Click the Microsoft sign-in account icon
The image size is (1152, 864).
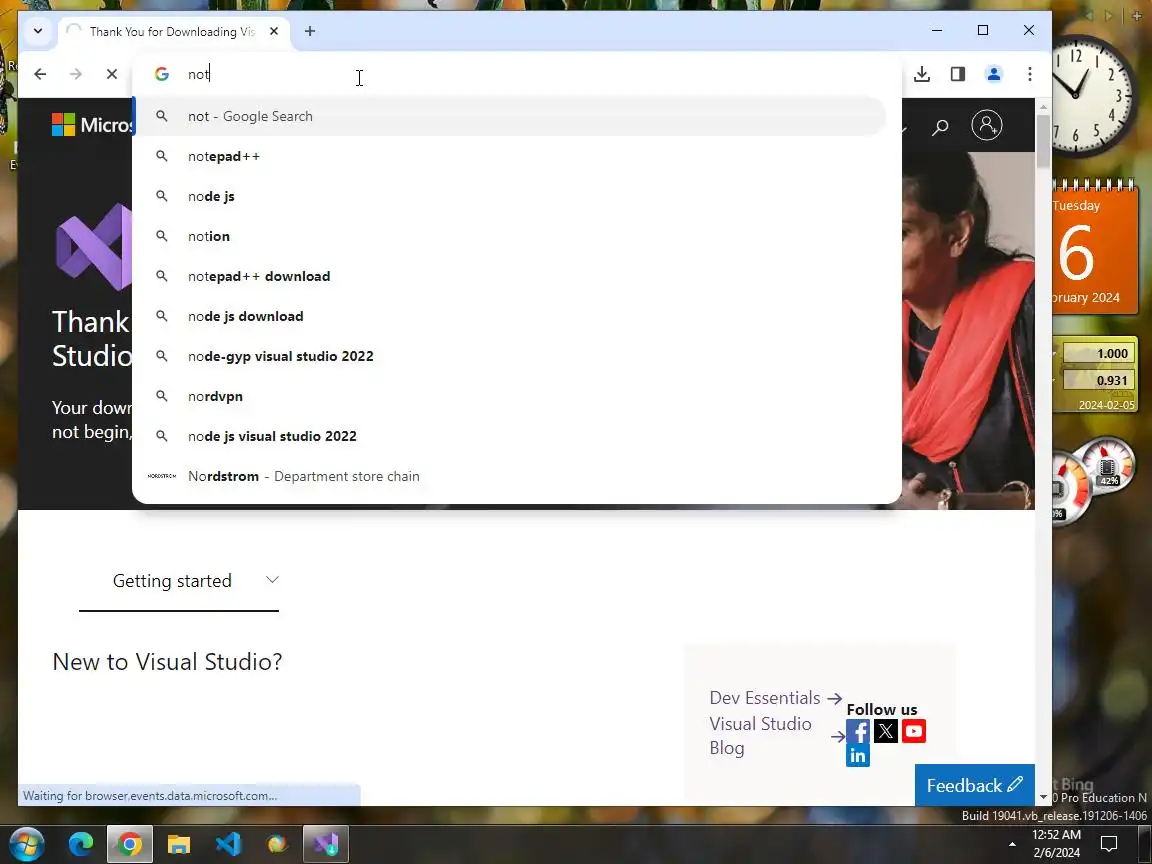click(x=987, y=125)
